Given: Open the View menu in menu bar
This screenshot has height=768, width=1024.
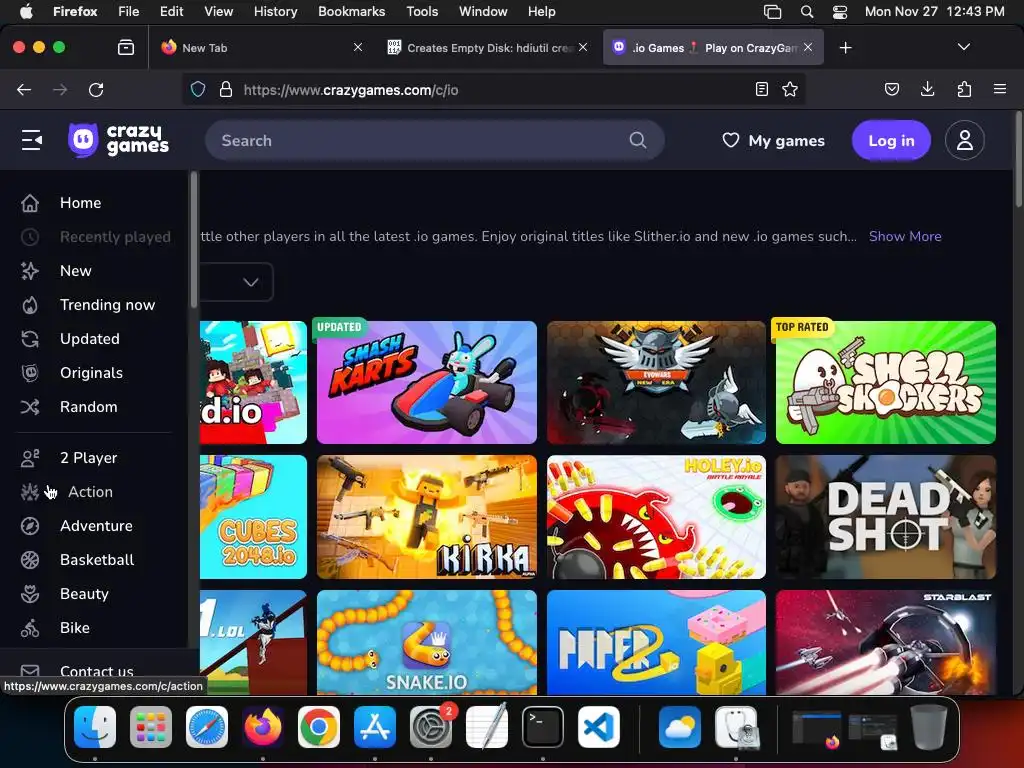Looking at the screenshot, I should click(x=218, y=11).
